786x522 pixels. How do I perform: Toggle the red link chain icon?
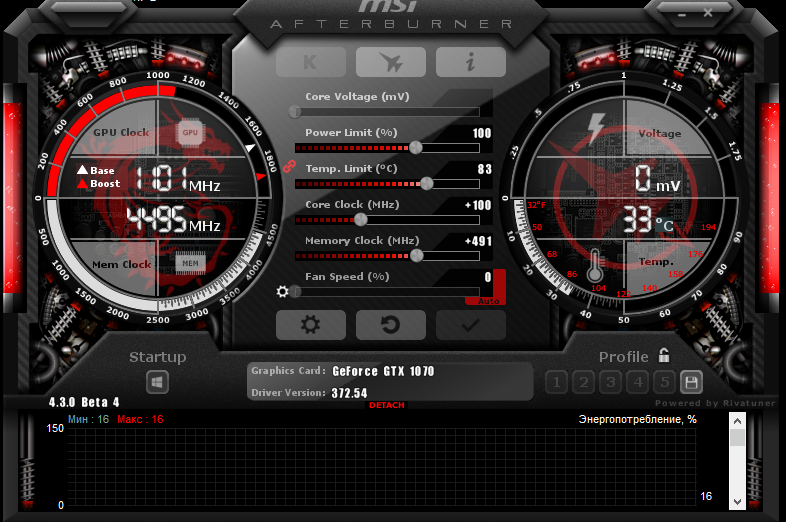coord(289,166)
